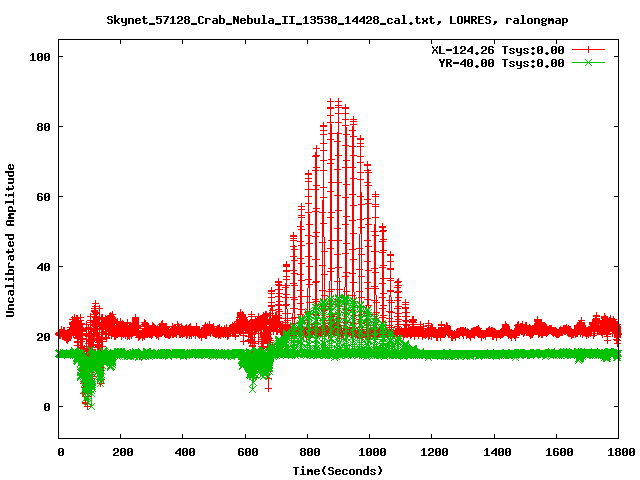This screenshot has height=480, width=640.
Task: Click the 1800 tick label on time axis
Action: 618,453
